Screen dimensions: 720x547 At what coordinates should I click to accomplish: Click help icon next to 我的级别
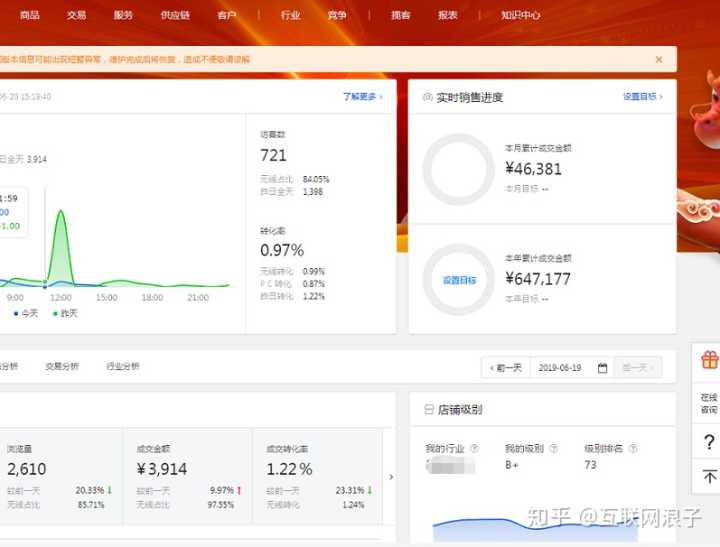point(553,449)
